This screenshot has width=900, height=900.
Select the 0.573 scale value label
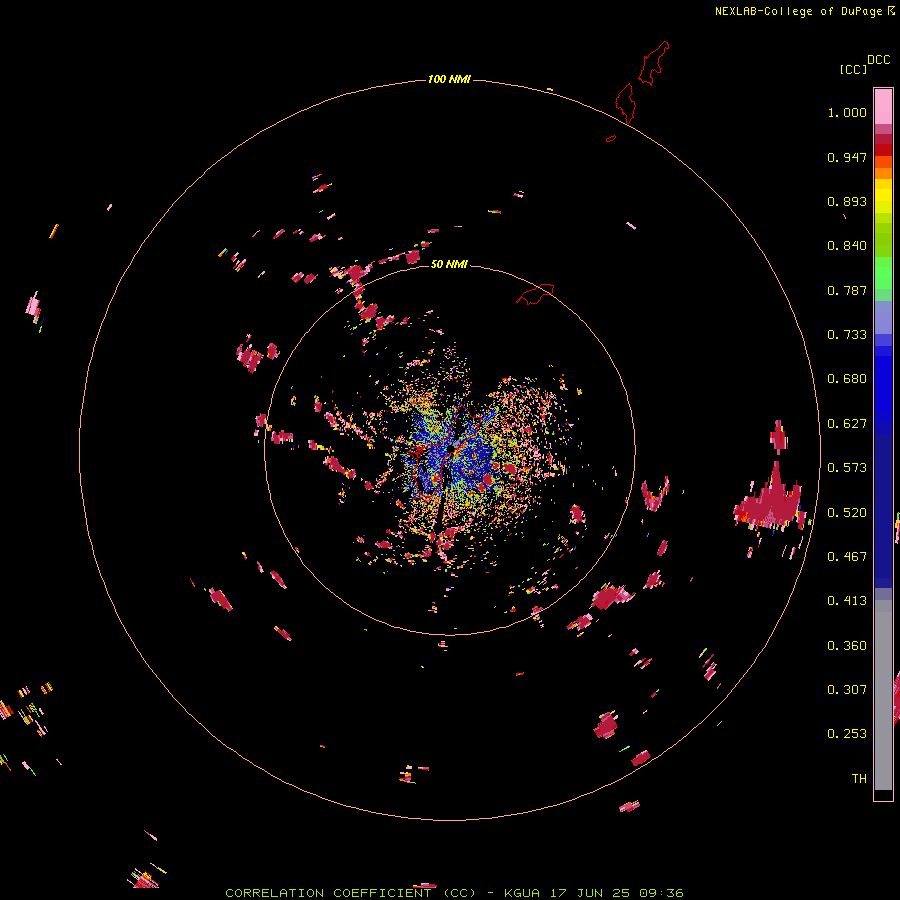pos(847,468)
